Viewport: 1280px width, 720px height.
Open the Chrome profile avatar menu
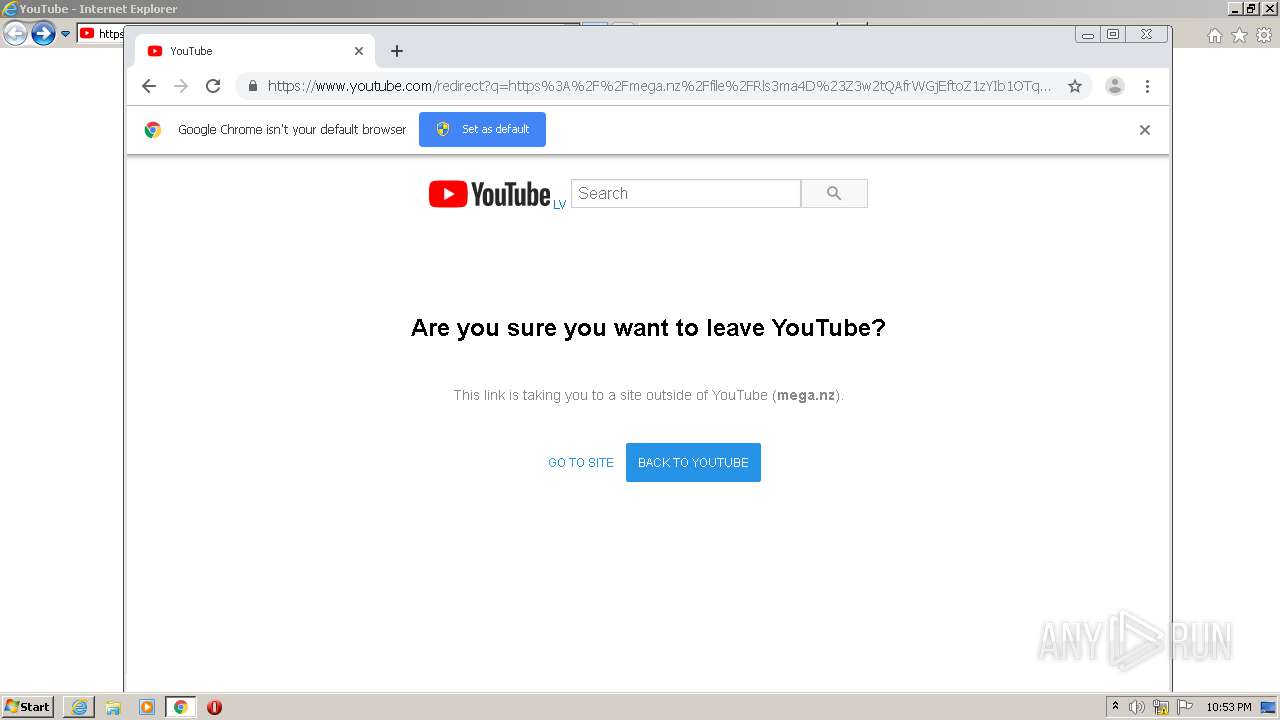pos(1115,86)
